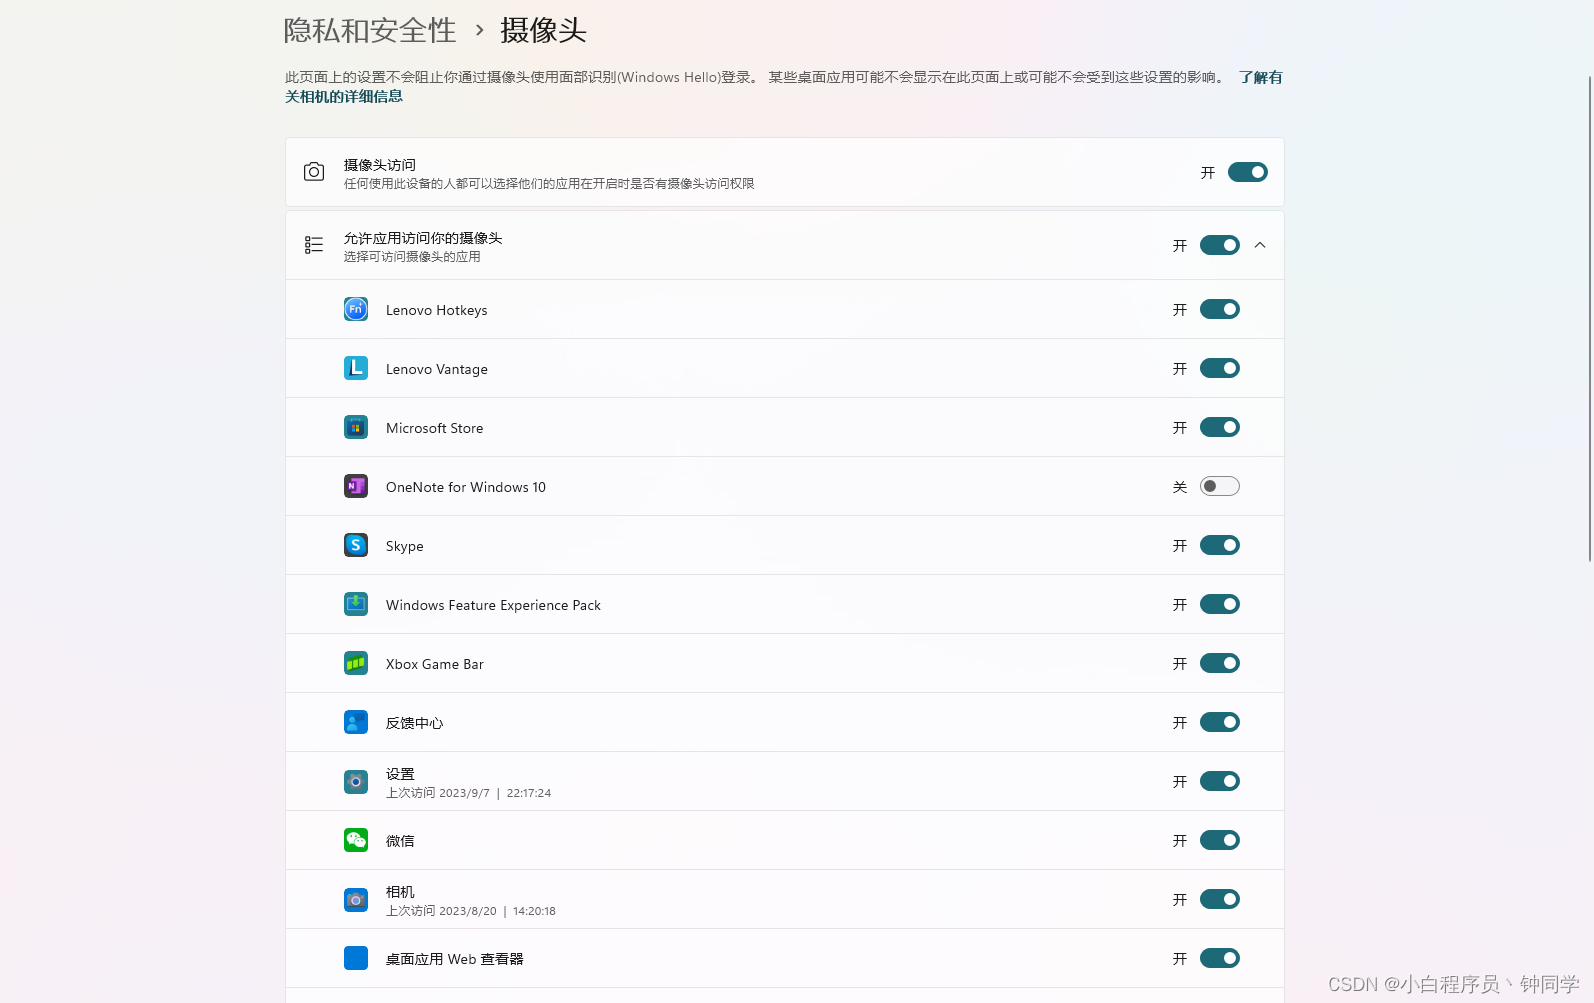Toggle Windows Feature Experience Pack camera access

(x=1220, y=604)
